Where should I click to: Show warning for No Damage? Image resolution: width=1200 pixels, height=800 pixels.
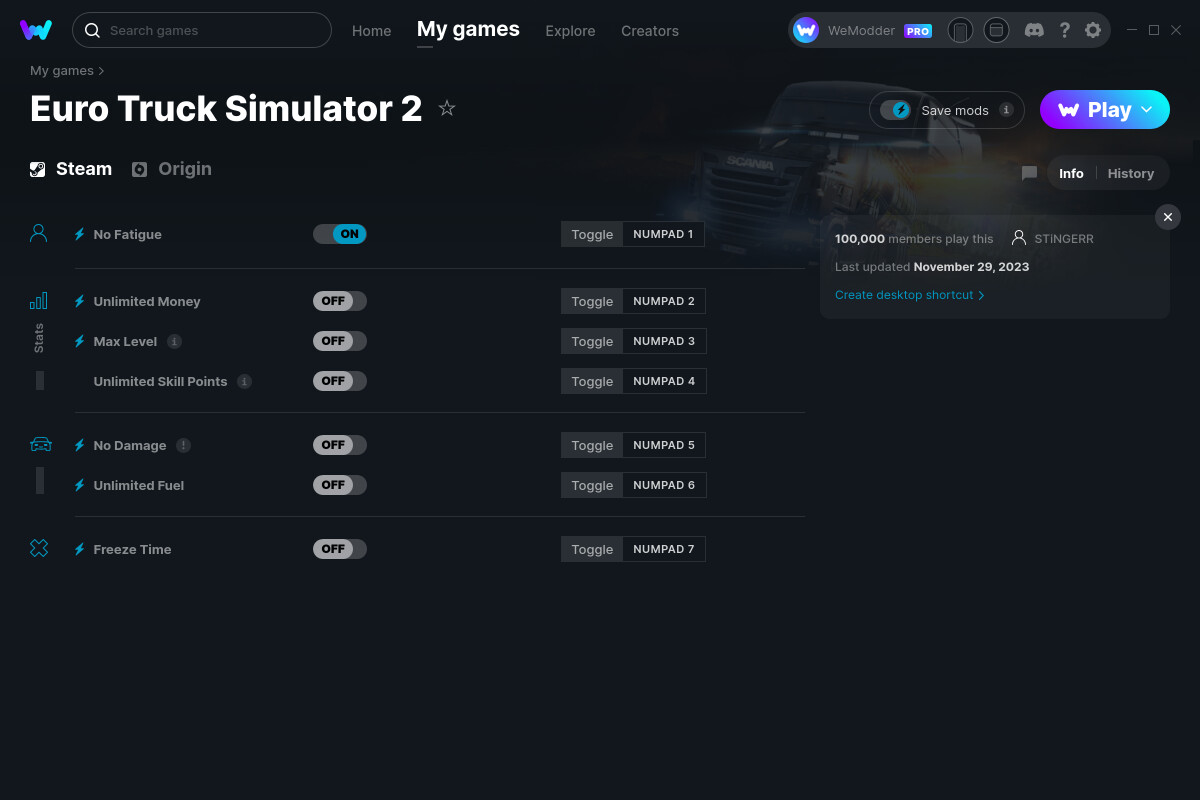(183, 445)
